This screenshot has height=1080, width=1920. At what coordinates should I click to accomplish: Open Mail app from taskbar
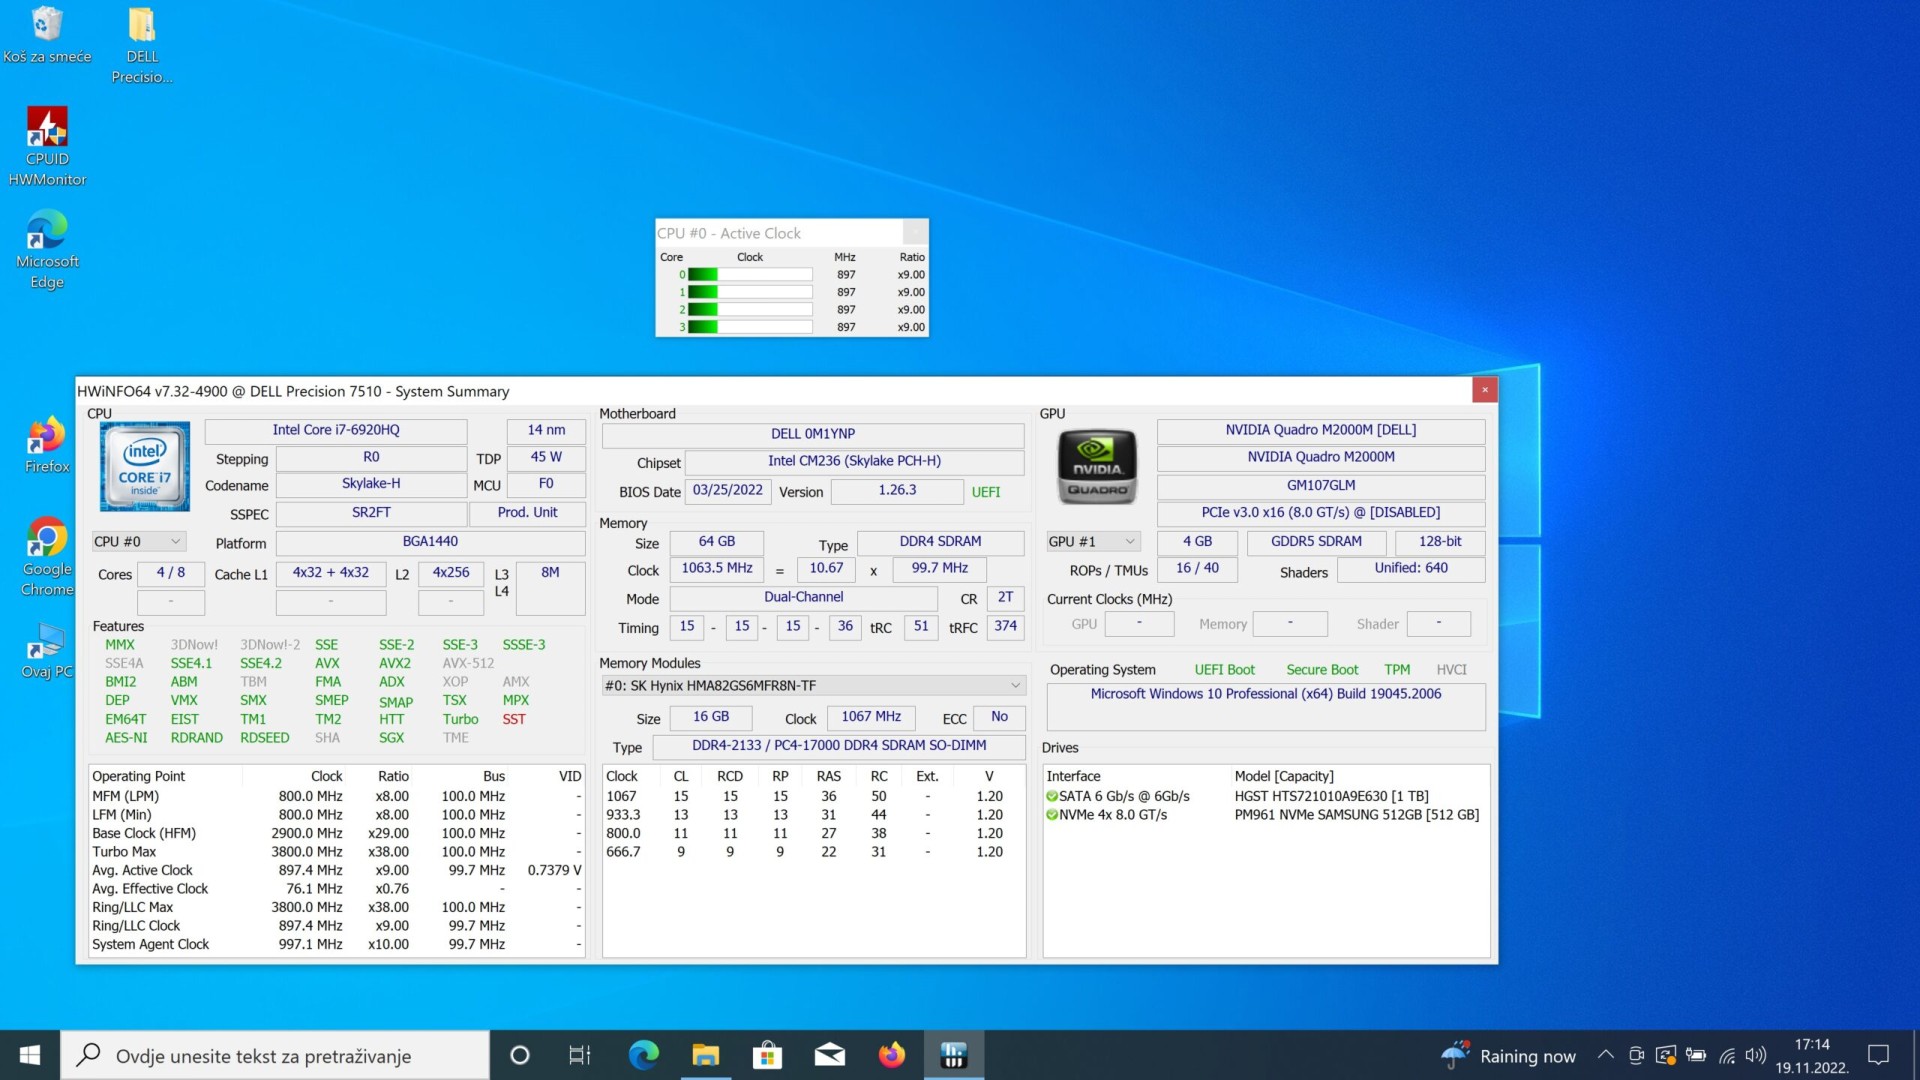coord(830,1055)
